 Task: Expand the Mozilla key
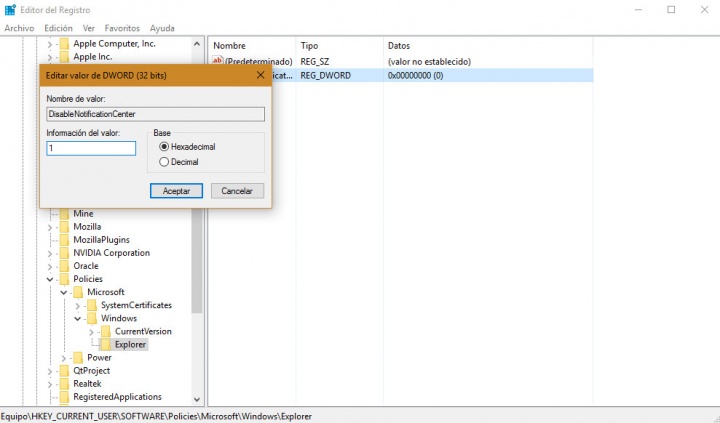[50, 227]
